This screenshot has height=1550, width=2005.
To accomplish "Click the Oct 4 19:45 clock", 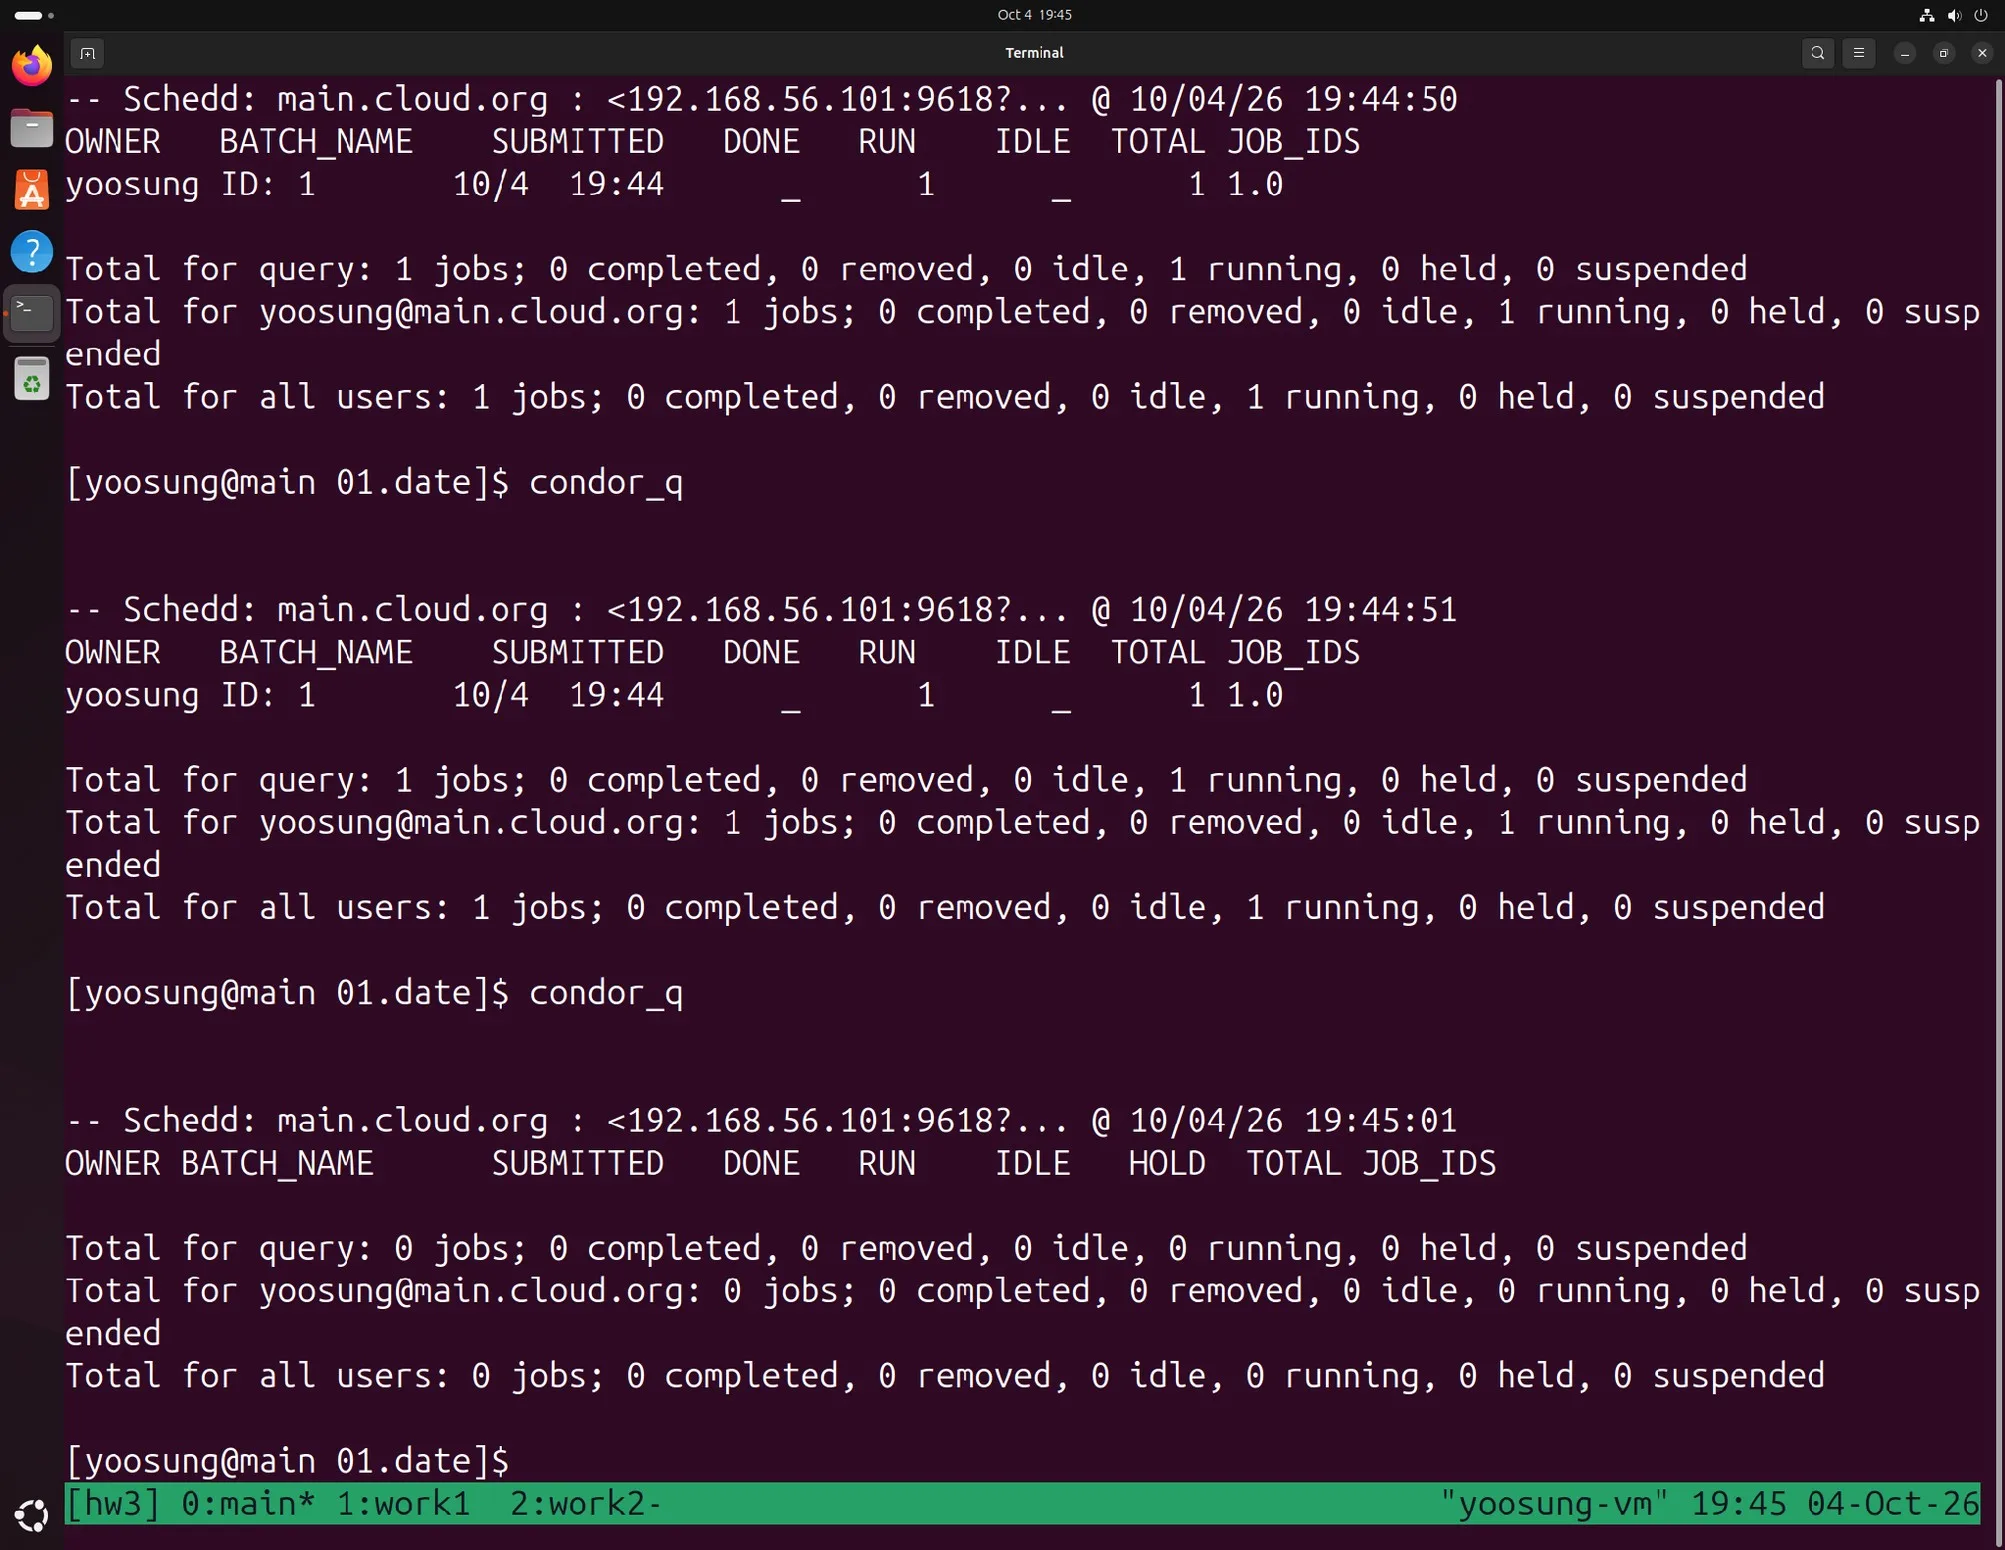I will [x=1034, y=15].
